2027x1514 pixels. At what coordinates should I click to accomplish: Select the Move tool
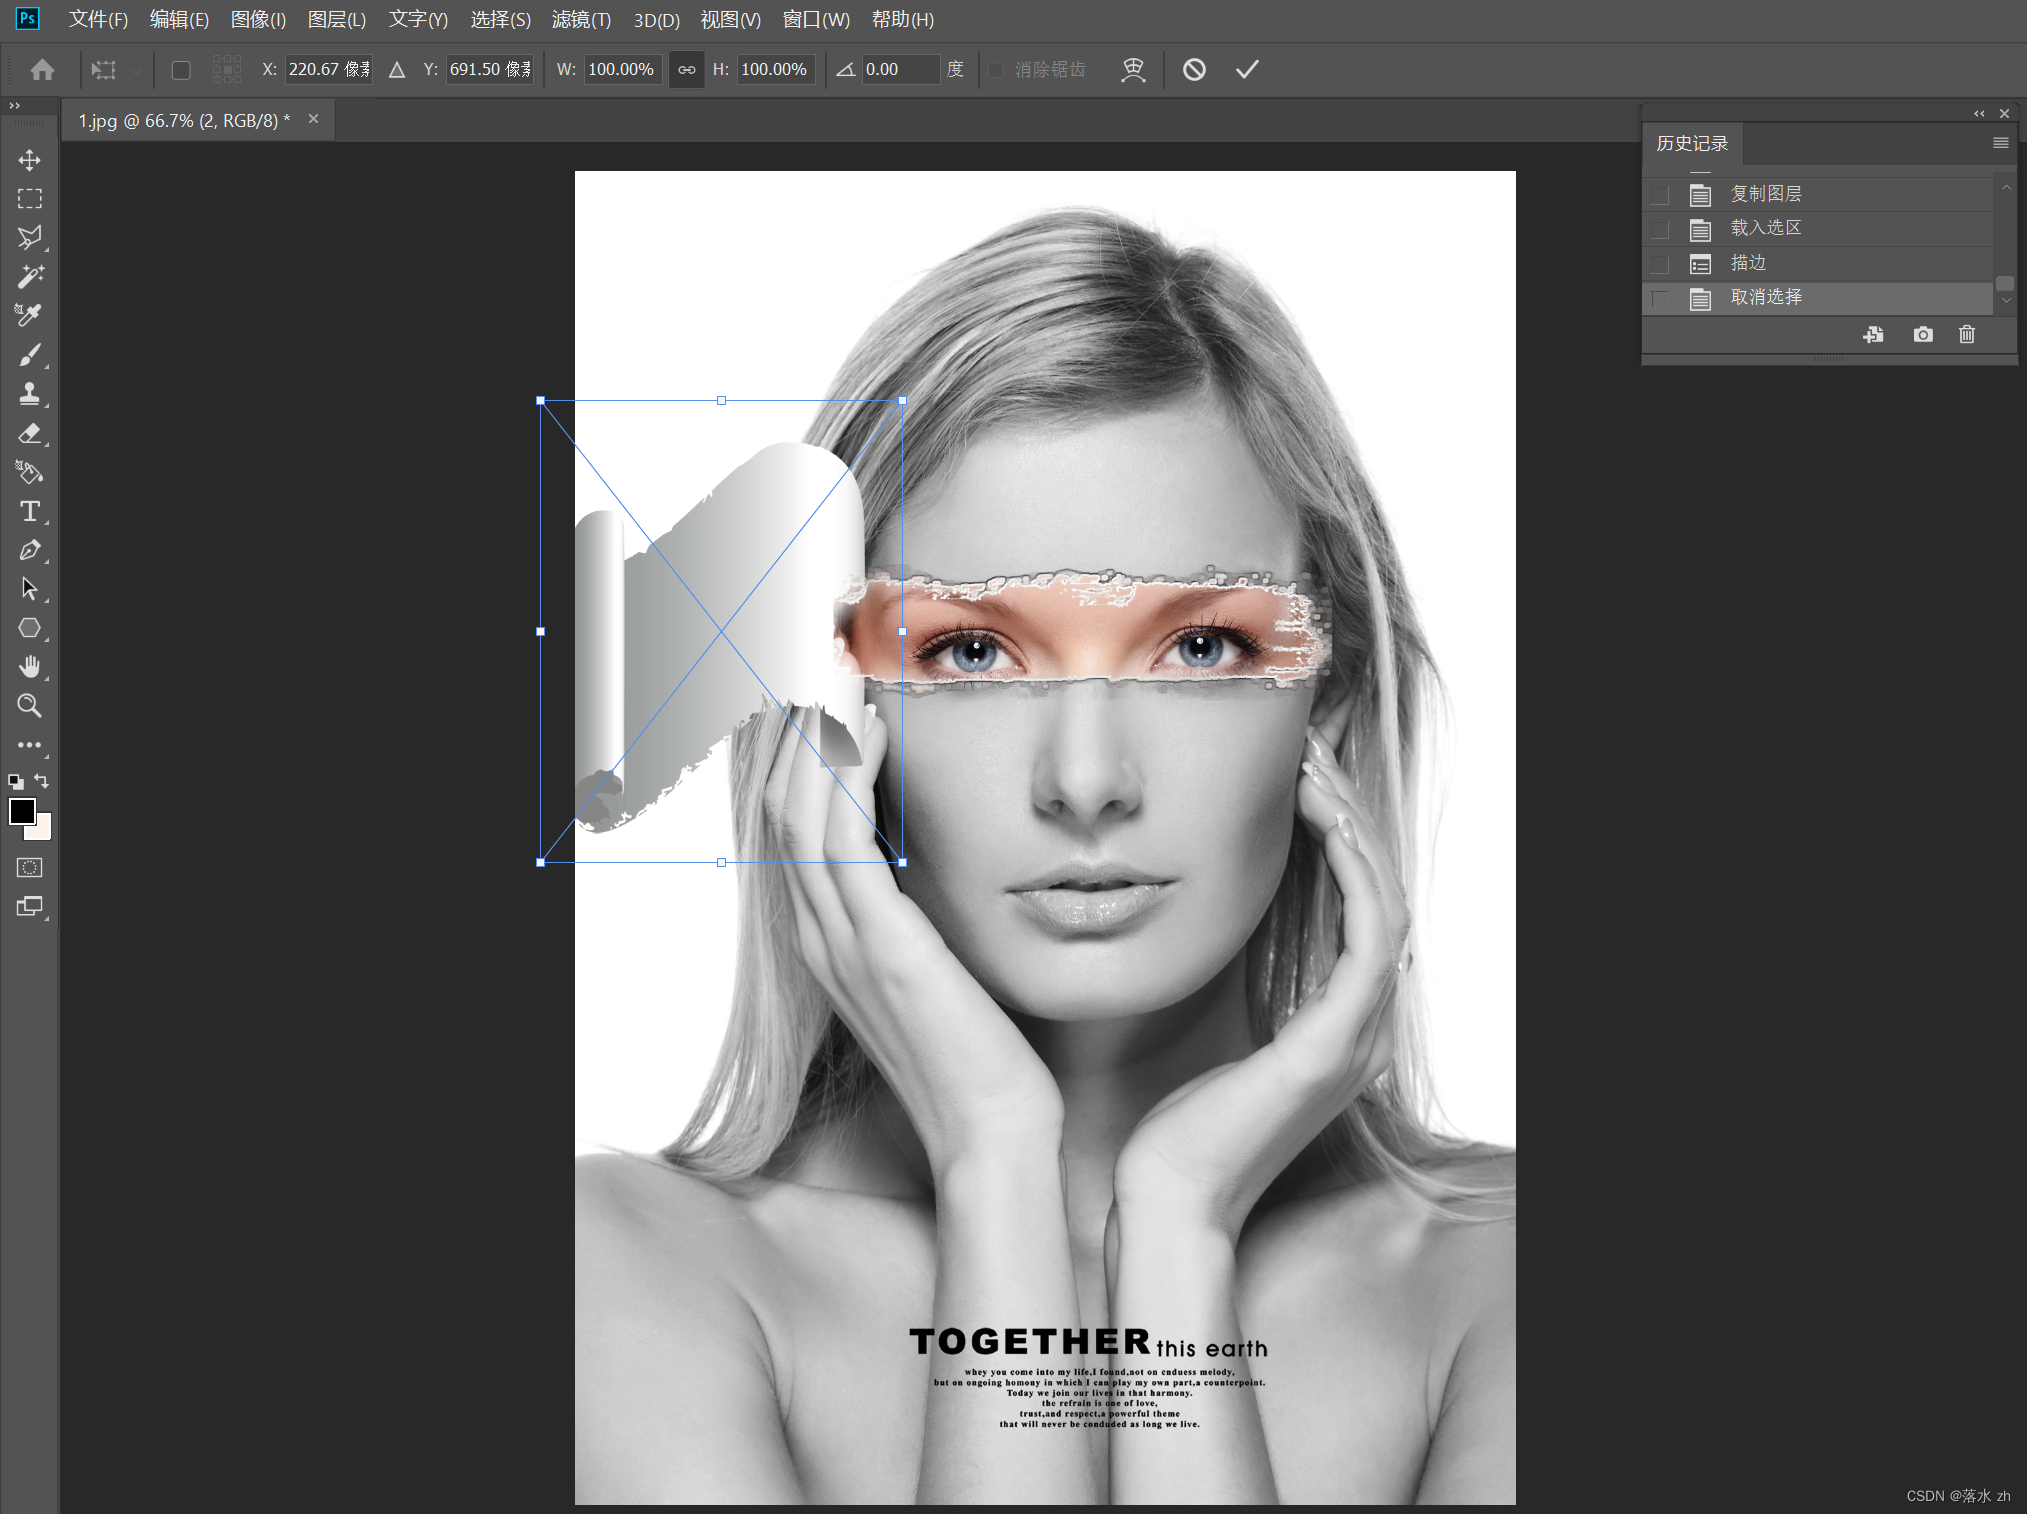(x=29, y=160)
